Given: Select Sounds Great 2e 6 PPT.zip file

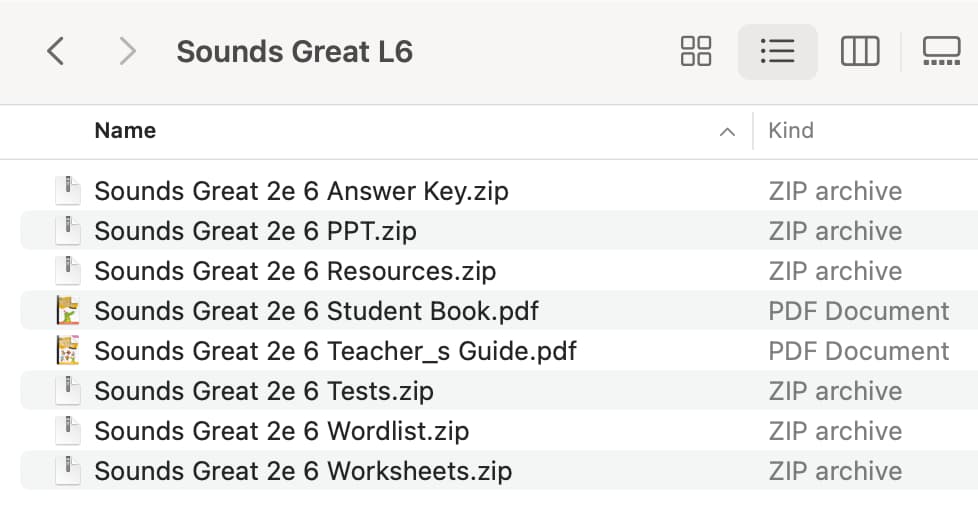Looking at the screenshot, I should coord(499,231).
